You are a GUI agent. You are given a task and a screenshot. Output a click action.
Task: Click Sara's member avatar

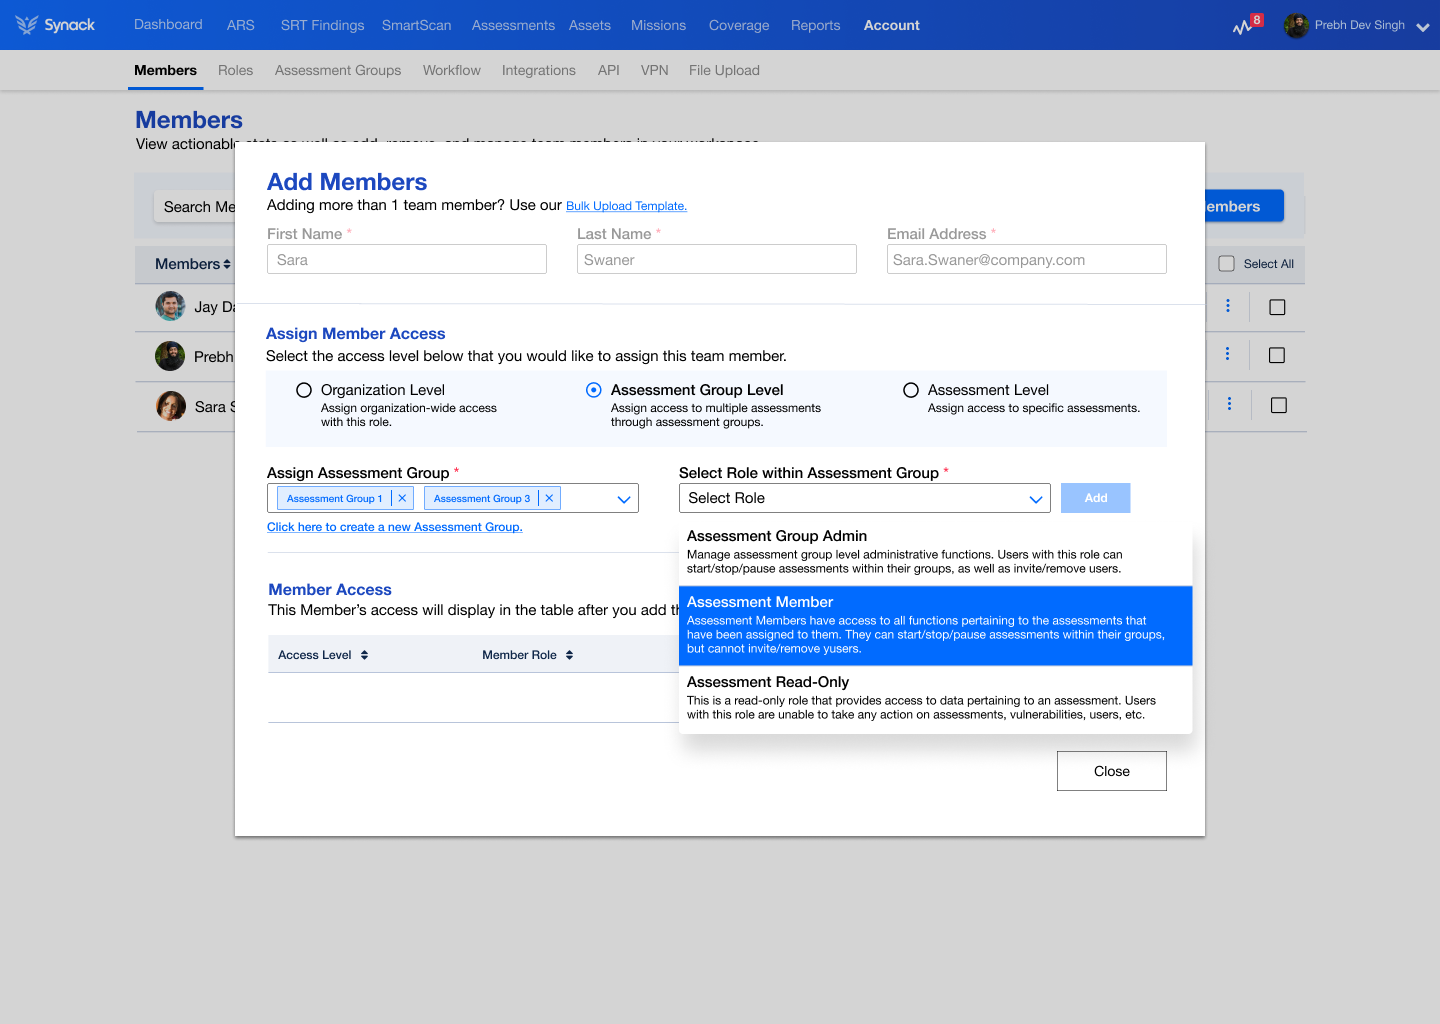171,406
